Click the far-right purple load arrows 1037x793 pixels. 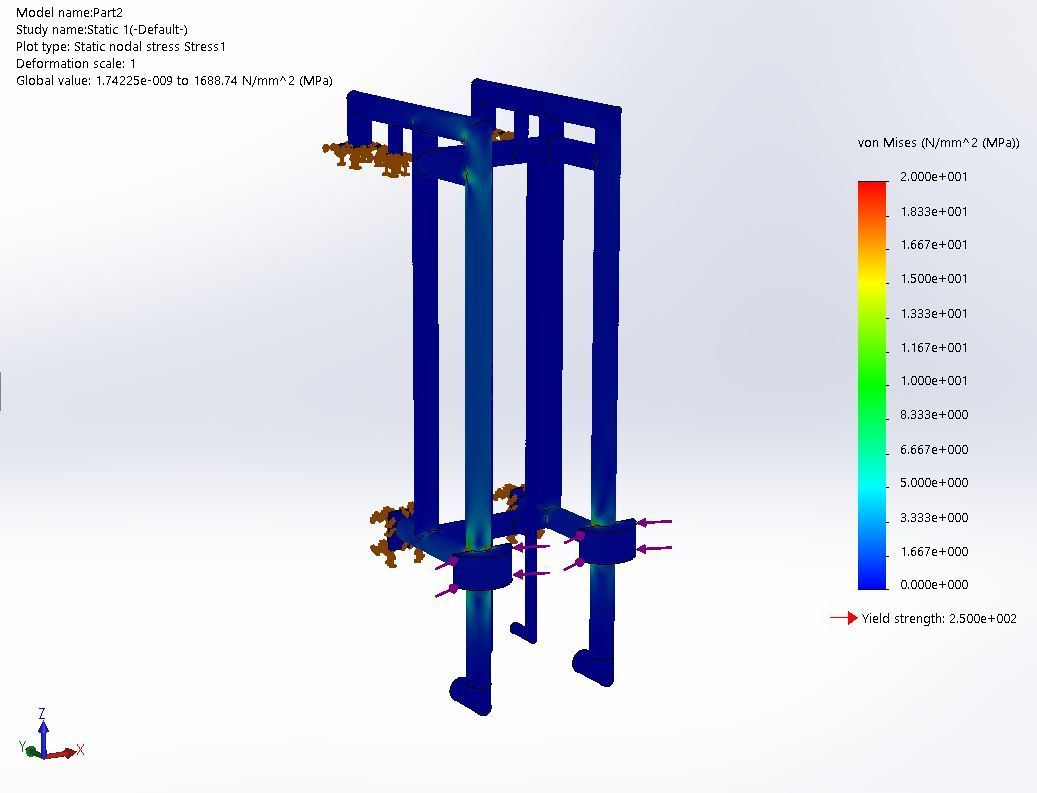click(x=655, y=535)
